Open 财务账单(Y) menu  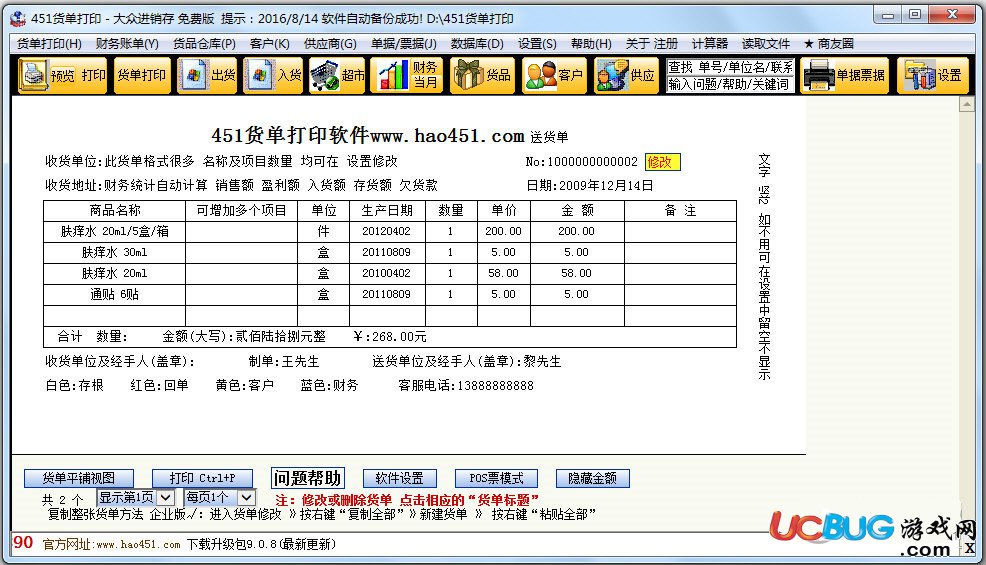[127, 43]
